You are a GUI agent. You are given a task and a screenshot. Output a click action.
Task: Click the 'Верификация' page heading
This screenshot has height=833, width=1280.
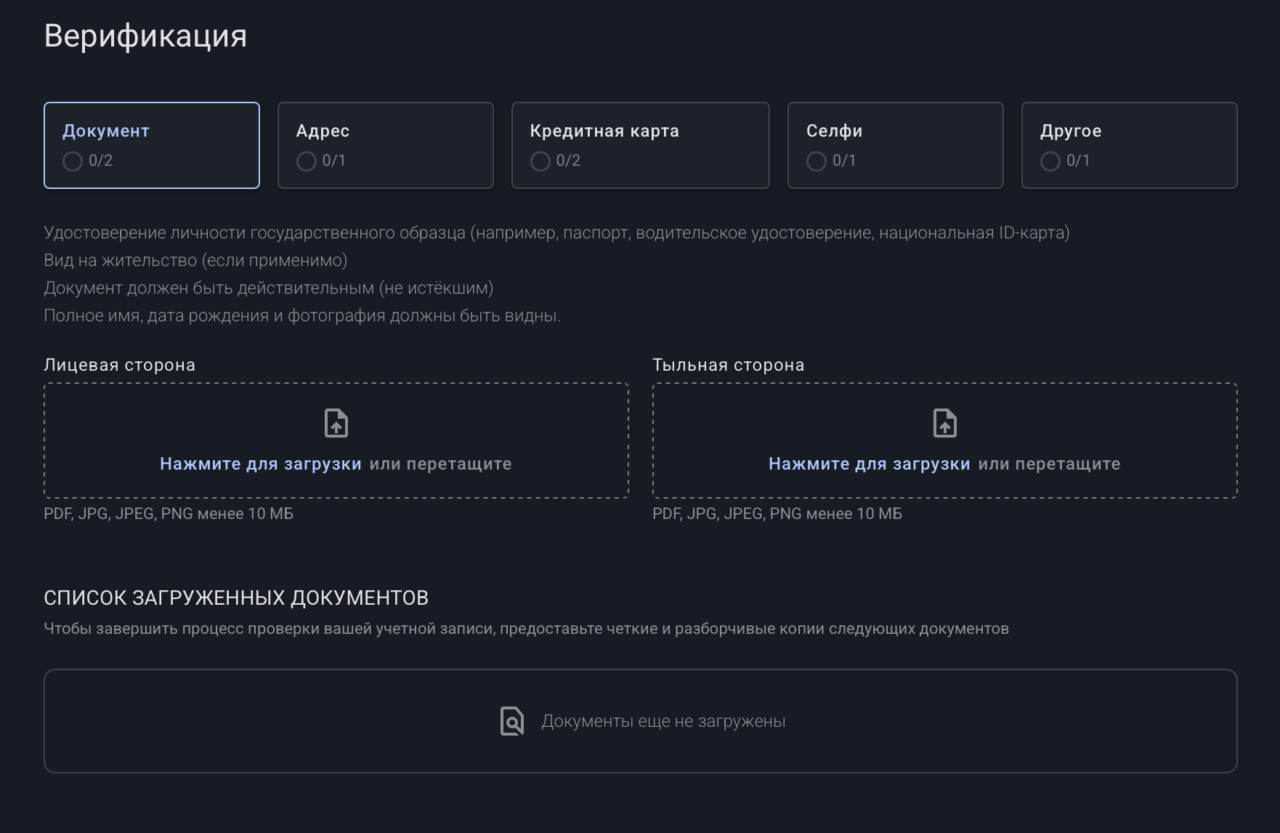145,36
